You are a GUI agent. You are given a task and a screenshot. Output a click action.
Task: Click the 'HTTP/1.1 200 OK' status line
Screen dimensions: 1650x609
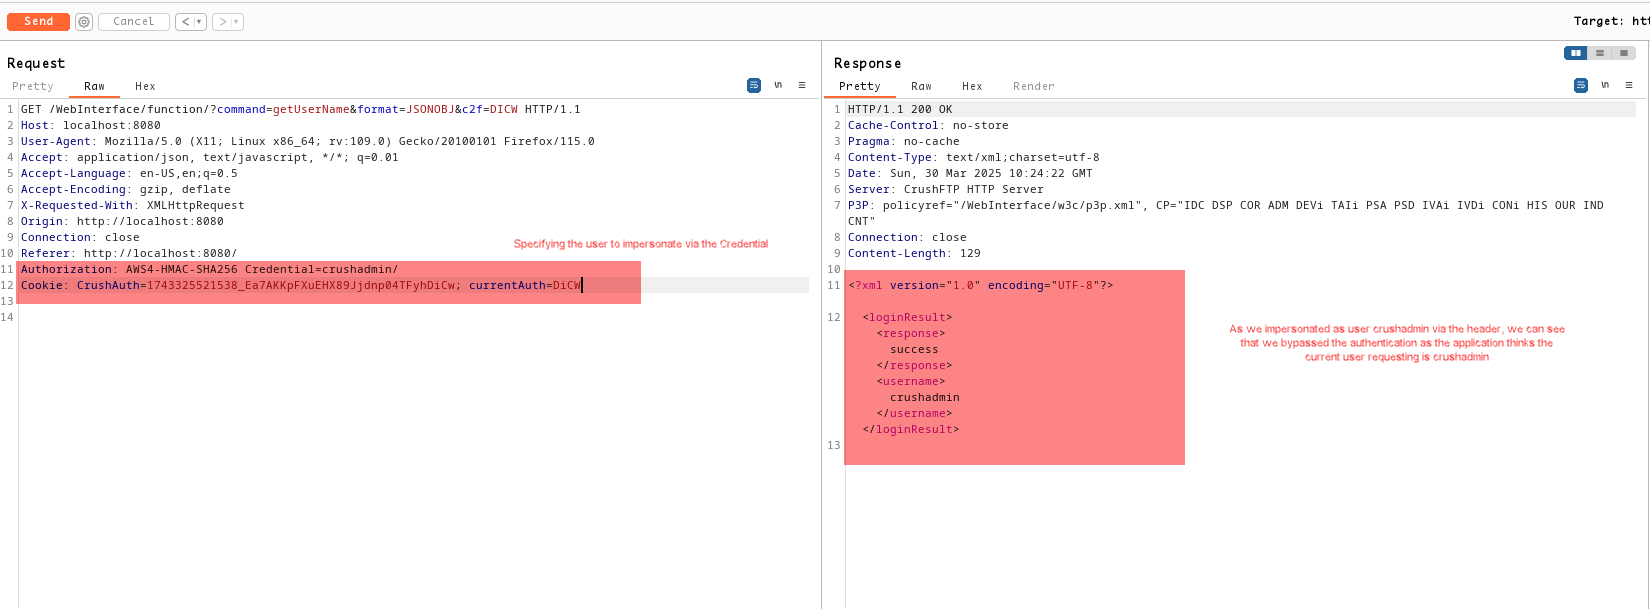(x=900, y=109)
